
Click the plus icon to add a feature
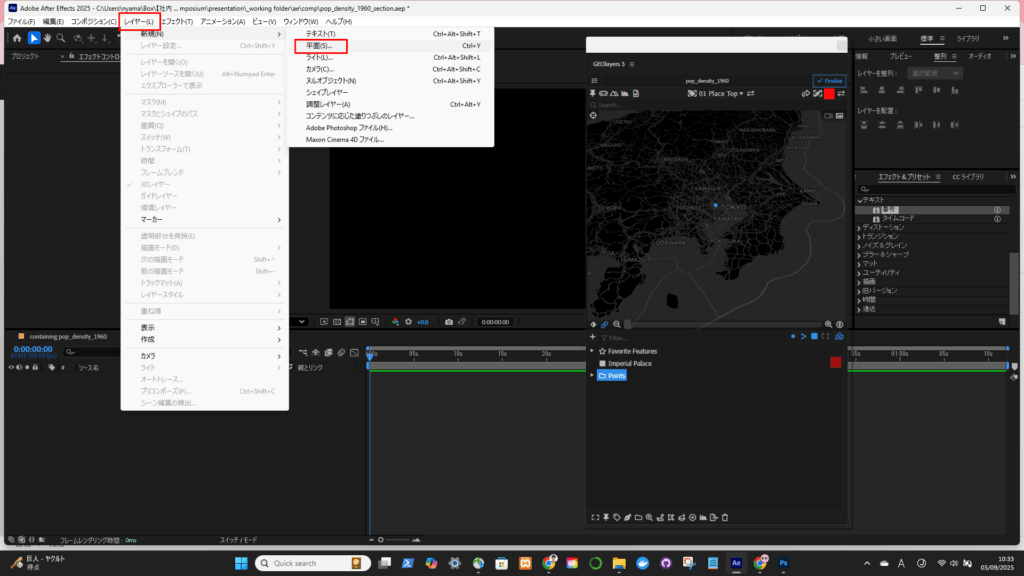593,337
